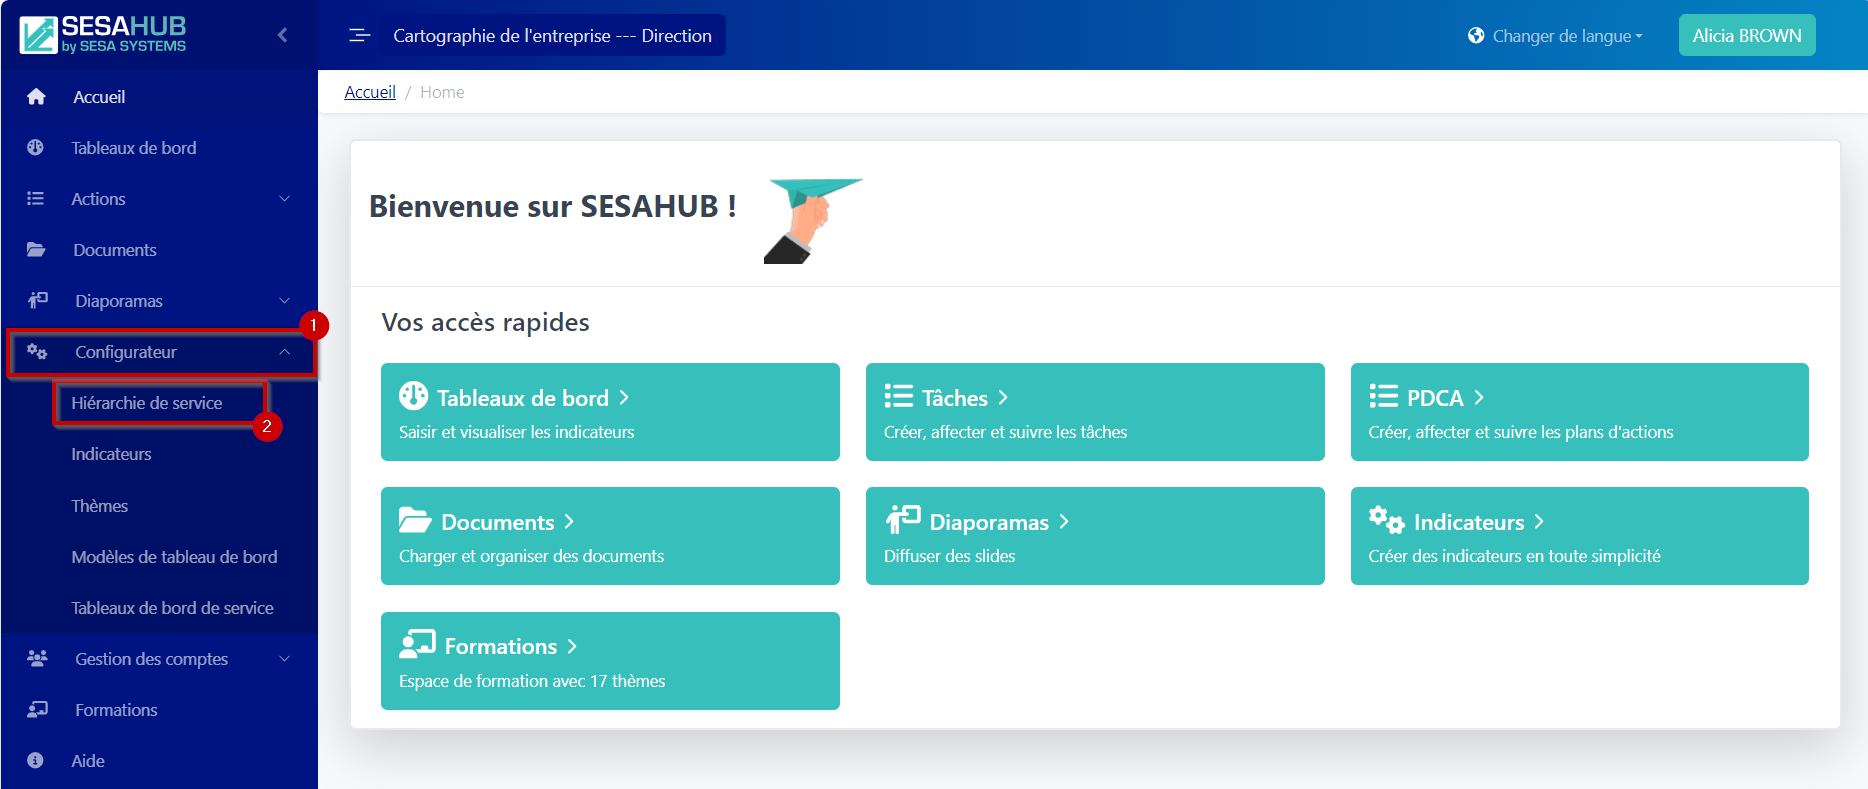Click the Tableaux de bord gauge icon in sidebar

pyautogui.click(x=36, y=148)
